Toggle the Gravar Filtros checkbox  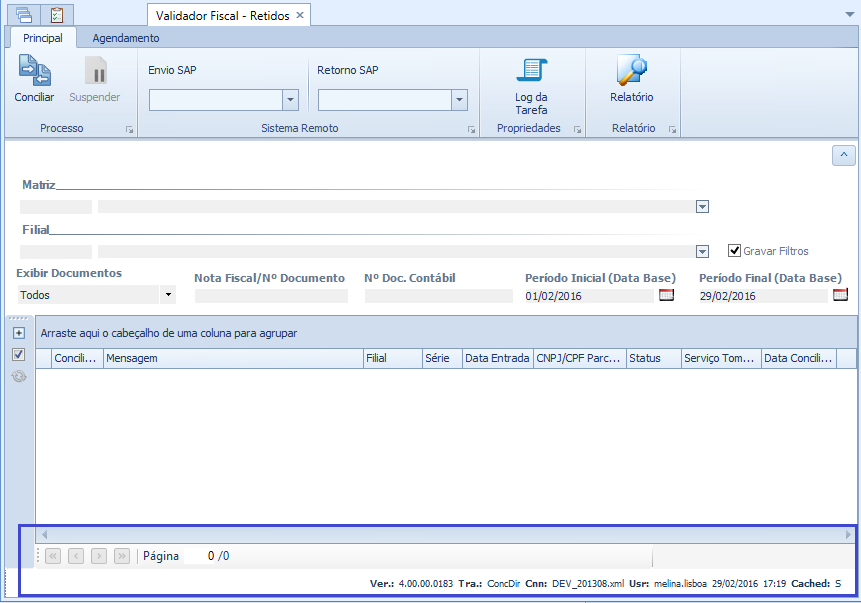[x=734, y=251]
